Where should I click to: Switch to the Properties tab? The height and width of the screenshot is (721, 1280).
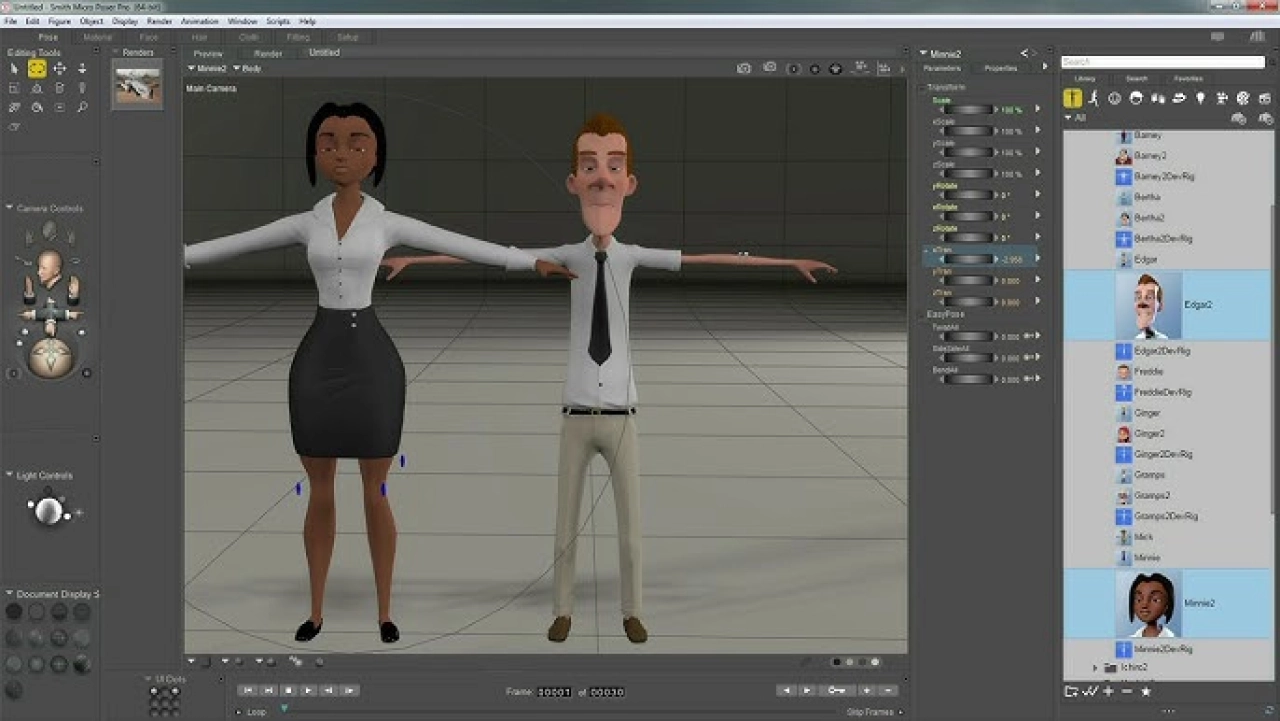(x=1001, y=68)
